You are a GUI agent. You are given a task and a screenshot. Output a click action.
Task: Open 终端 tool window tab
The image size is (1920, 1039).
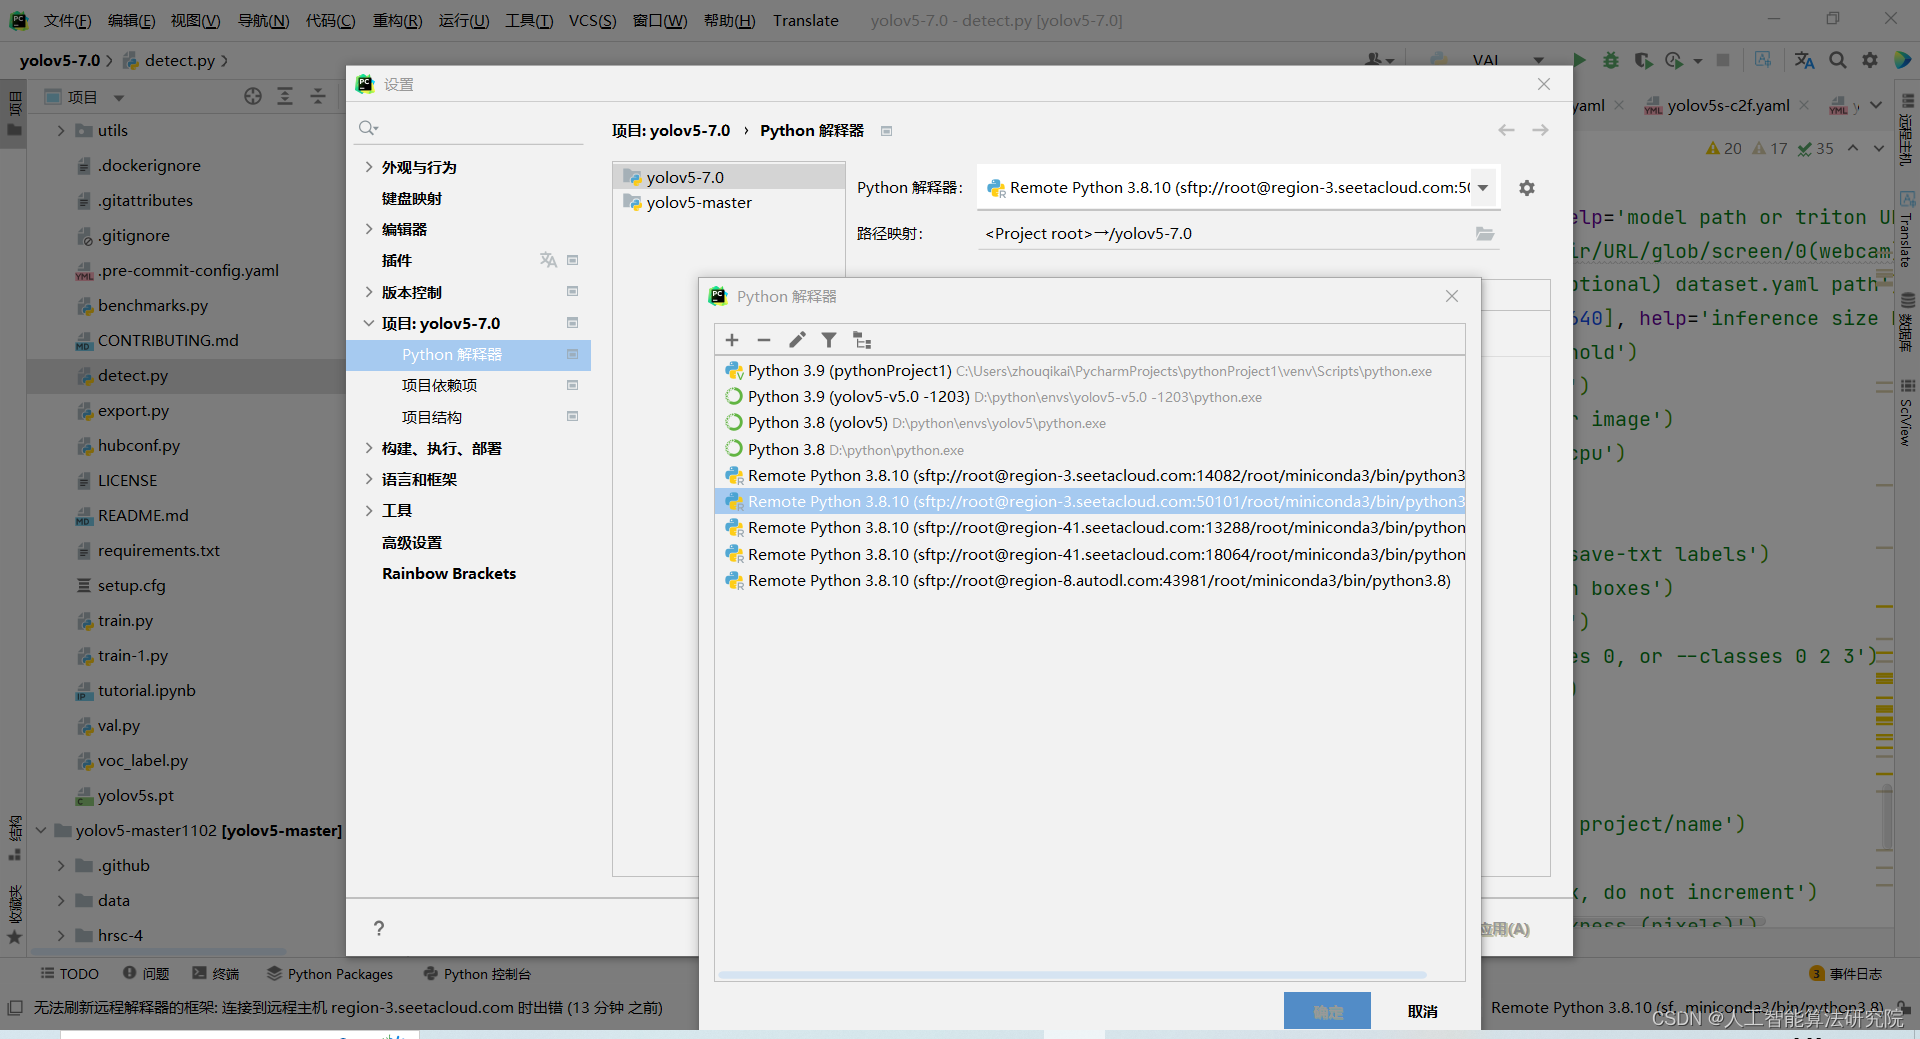point(216,974)
